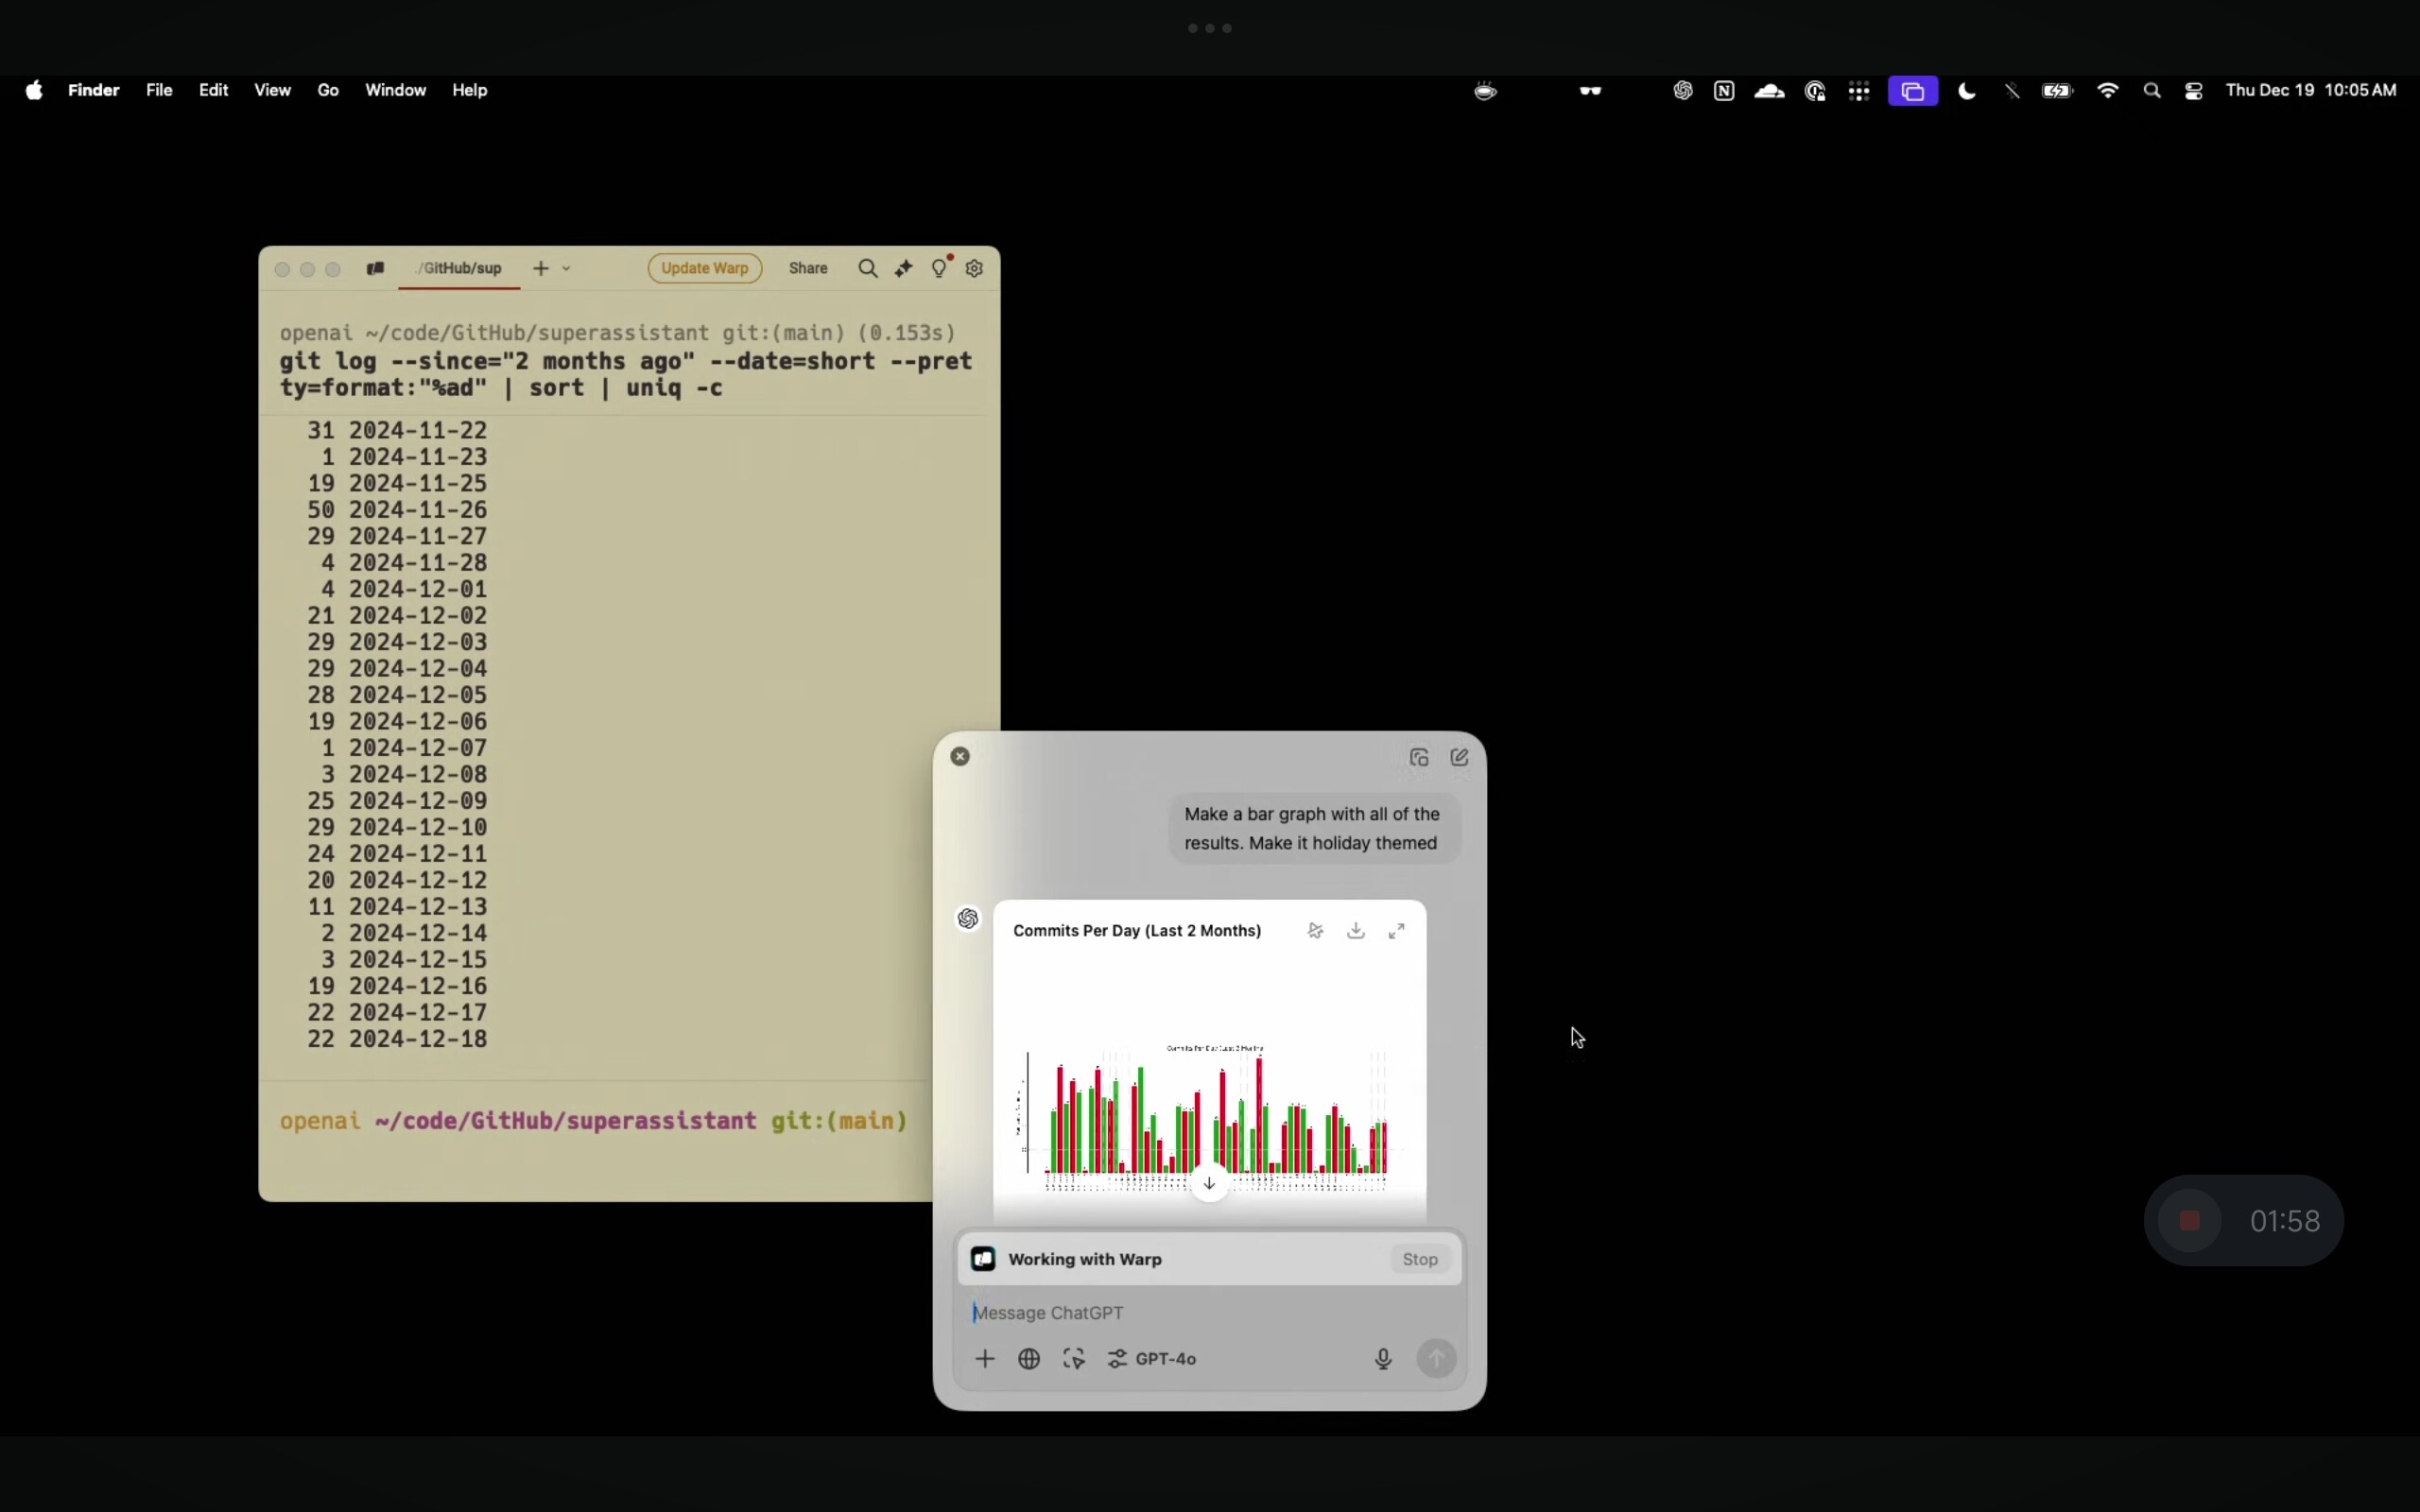The image size is (2420, 1512).
Task: Toggle macOS Focus moon icon
Action: click(1967, 91)
